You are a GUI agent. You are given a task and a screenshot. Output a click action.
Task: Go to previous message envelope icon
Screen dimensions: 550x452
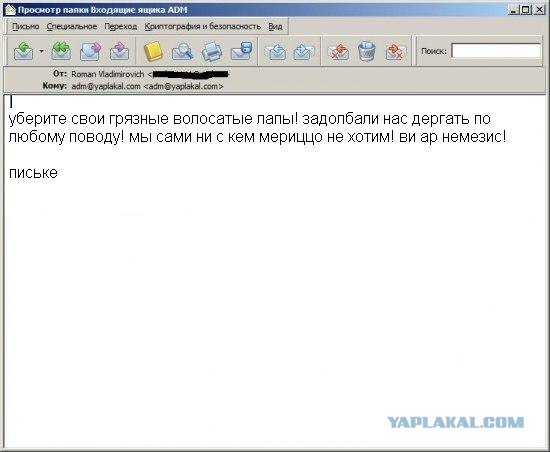275,51
